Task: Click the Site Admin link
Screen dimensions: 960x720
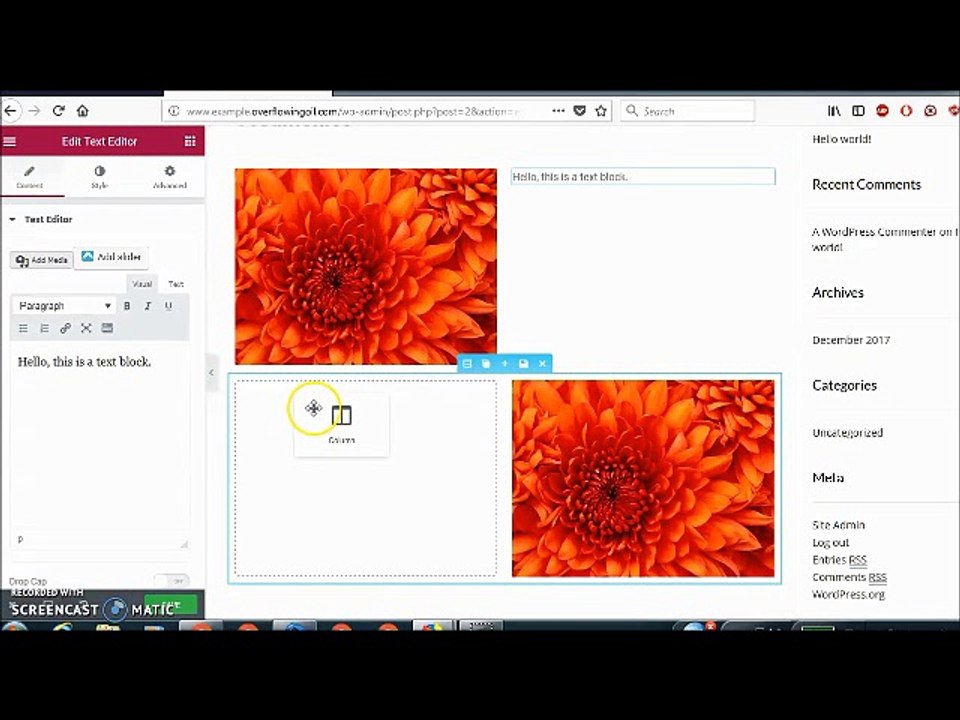Action: point(838,525)
